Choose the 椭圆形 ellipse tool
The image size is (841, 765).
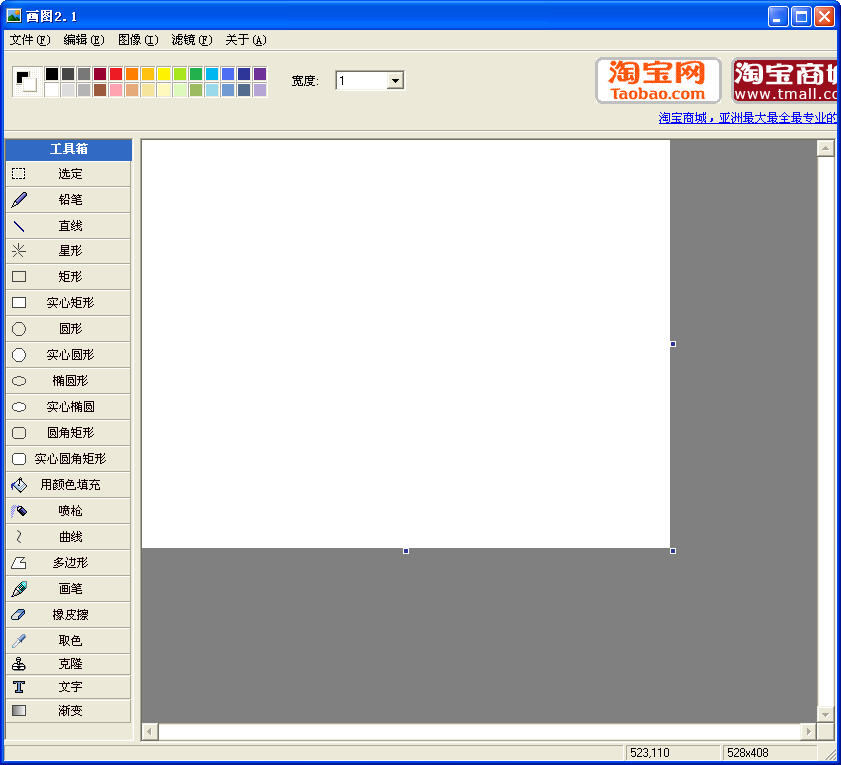[67, 381]
